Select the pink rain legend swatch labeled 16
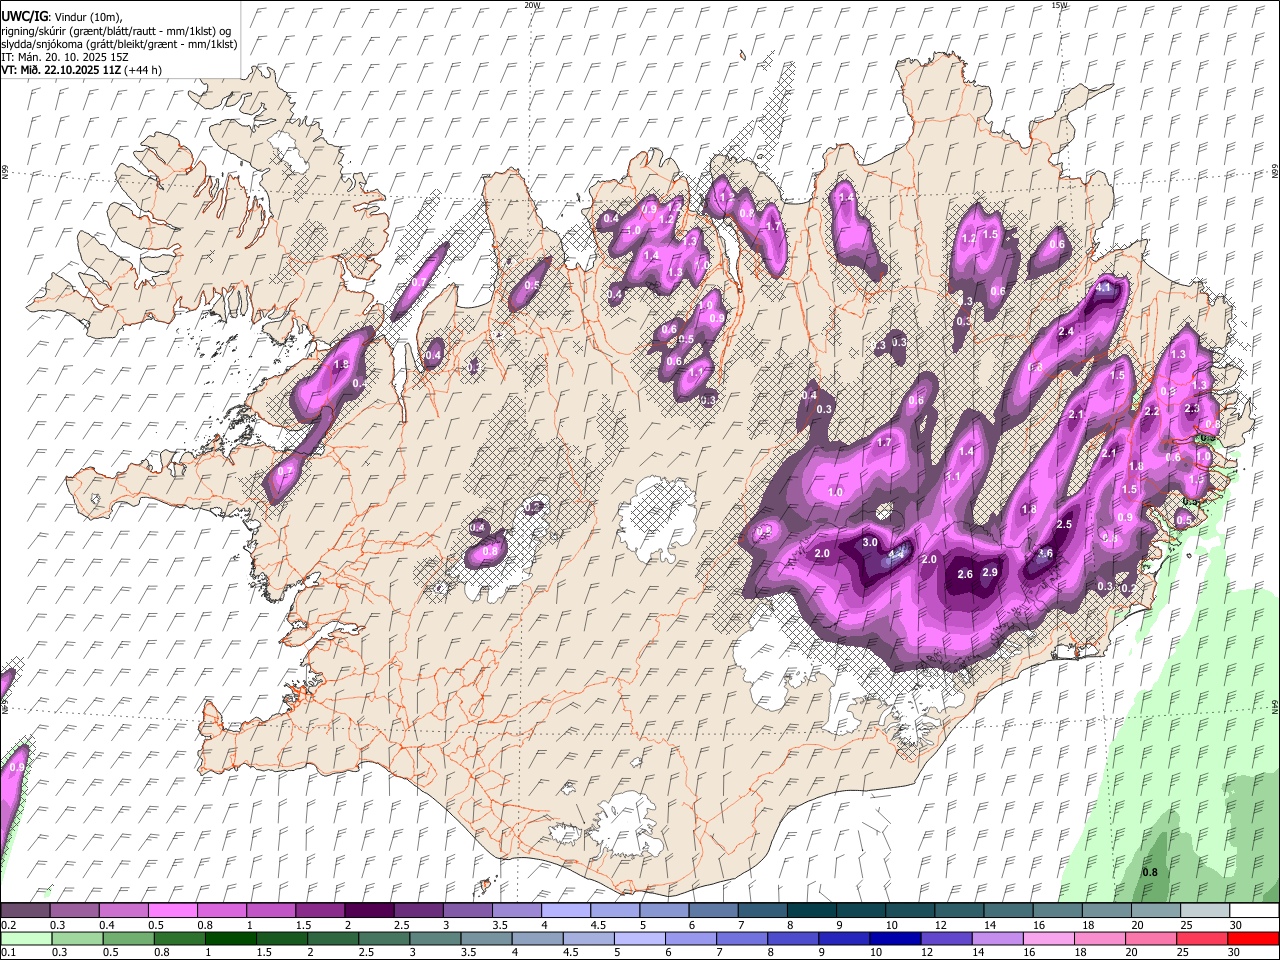Viewport: 1280px width, 960px height. (1048, 938)
